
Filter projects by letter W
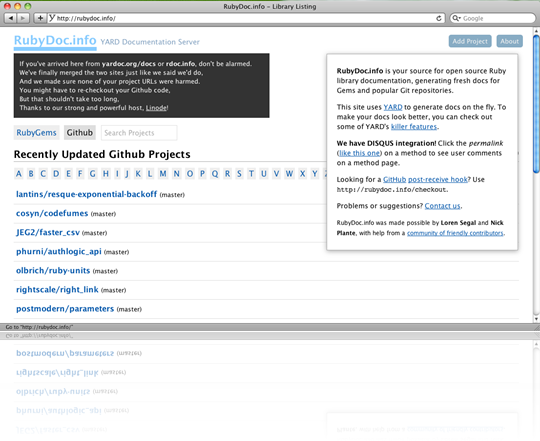point(289,174)
